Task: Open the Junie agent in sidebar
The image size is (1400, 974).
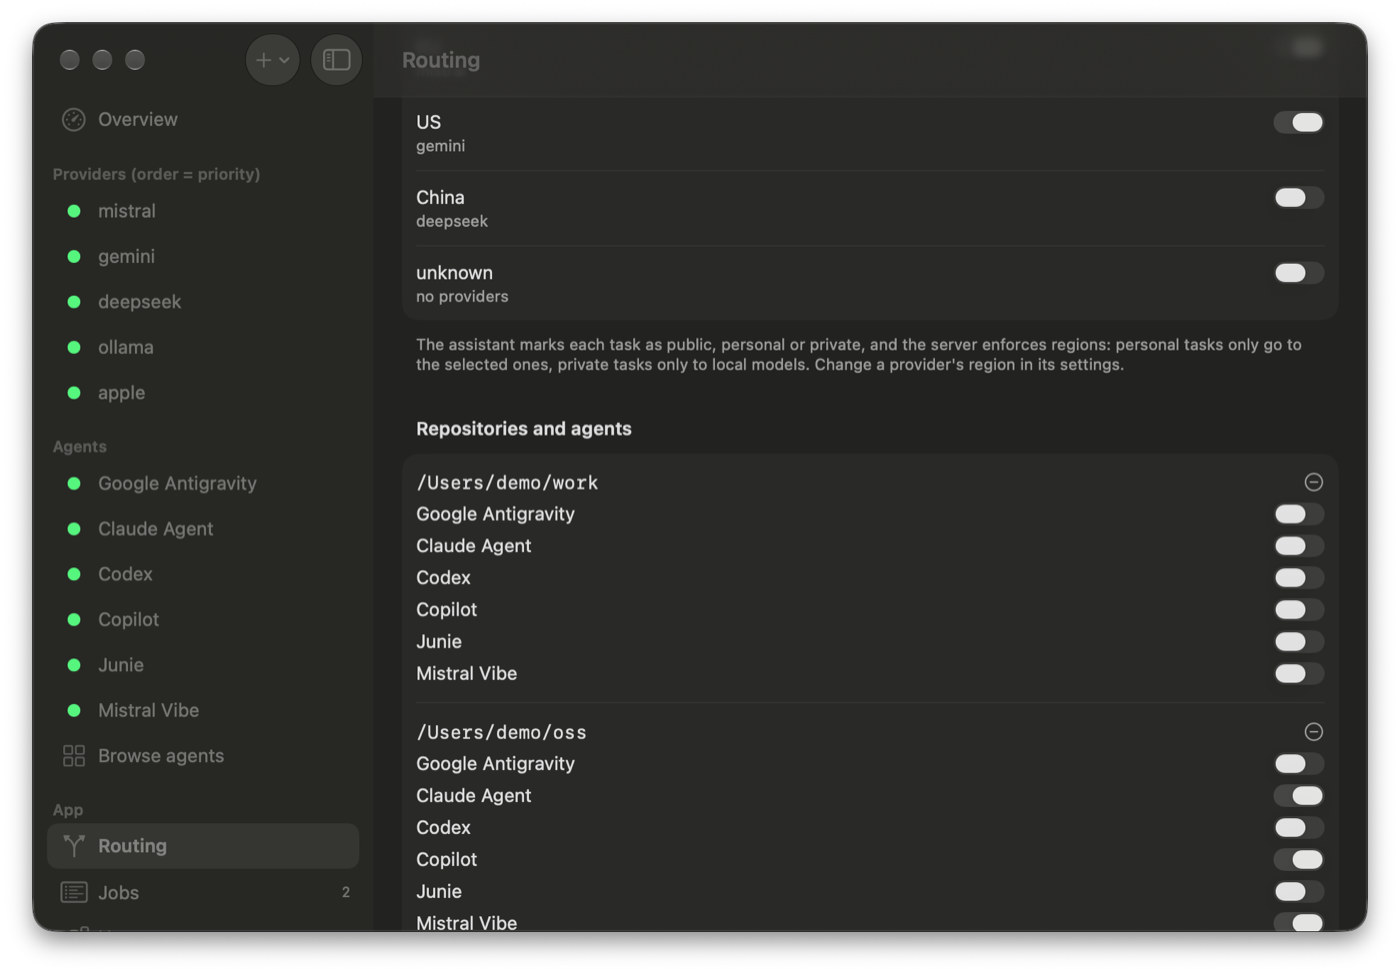Action: pyautogui.click(x=203, y=665)
